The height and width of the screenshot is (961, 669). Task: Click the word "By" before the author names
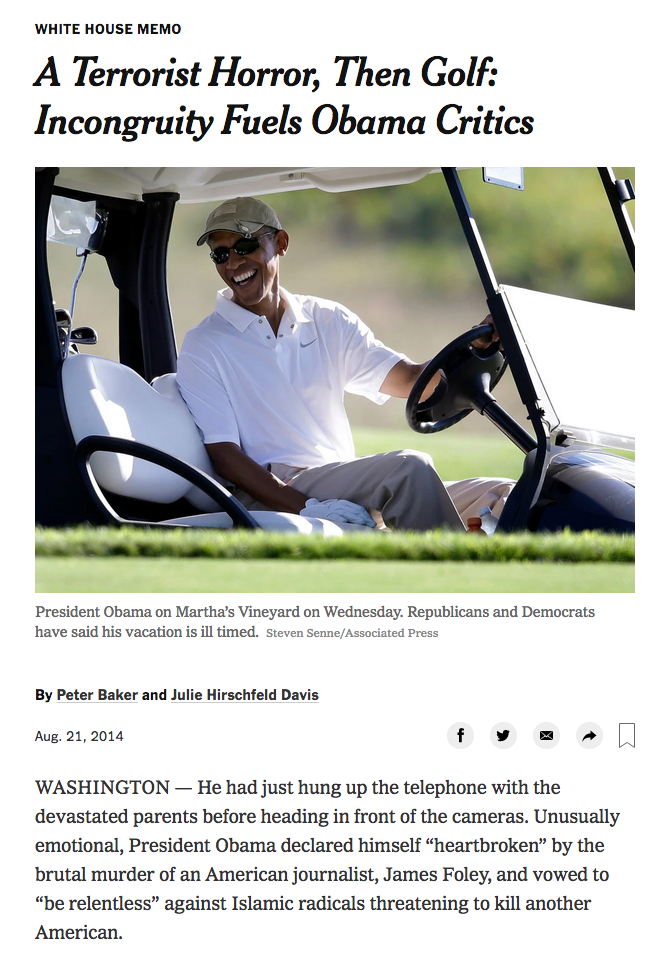(x=43, y=695)
